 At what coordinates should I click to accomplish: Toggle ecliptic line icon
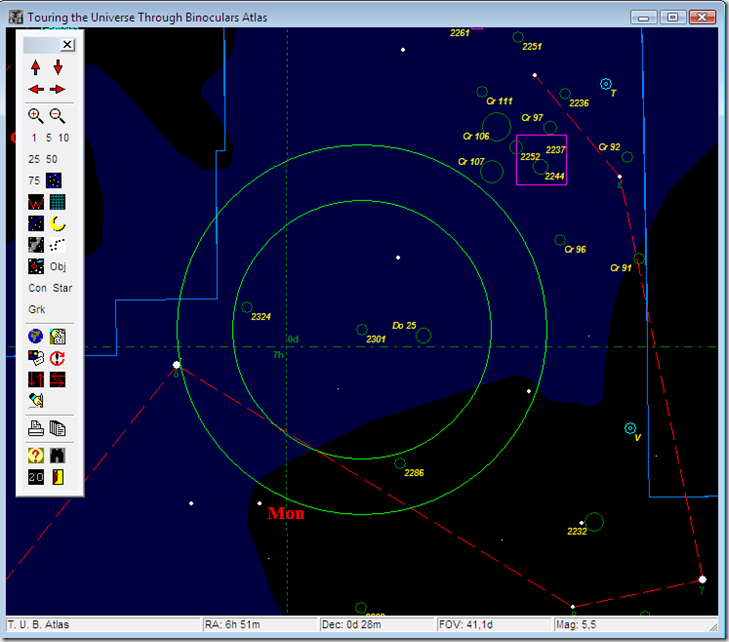pyautogui.click(x=36, y=224)
